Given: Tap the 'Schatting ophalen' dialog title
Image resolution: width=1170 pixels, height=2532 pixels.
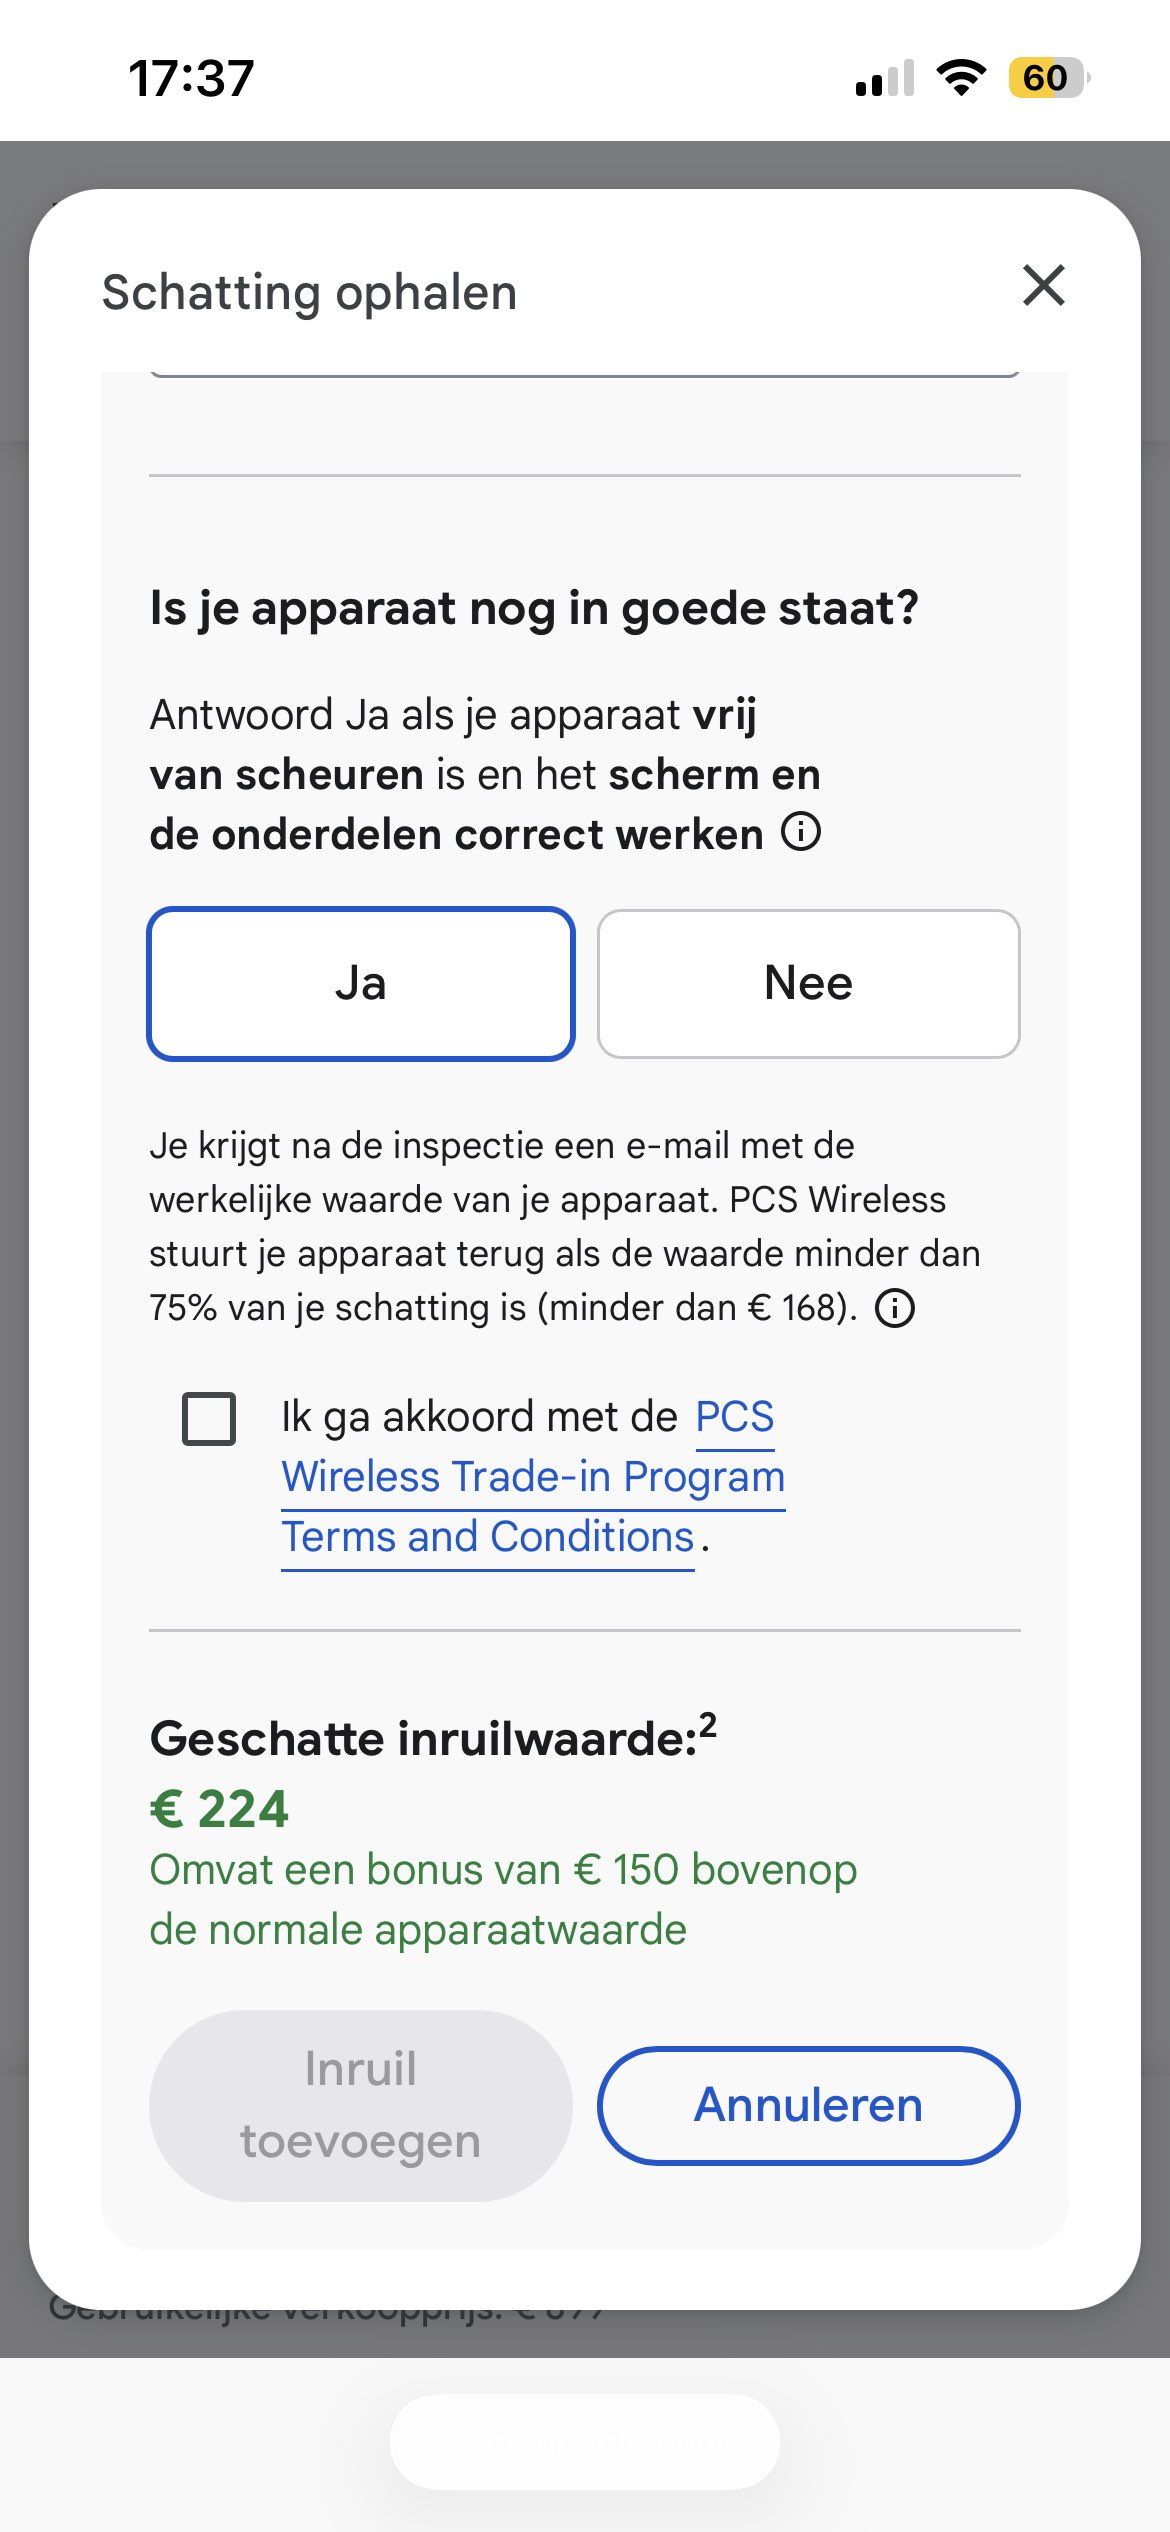Looking at the screenshot, I should click(x=310, y=293).
